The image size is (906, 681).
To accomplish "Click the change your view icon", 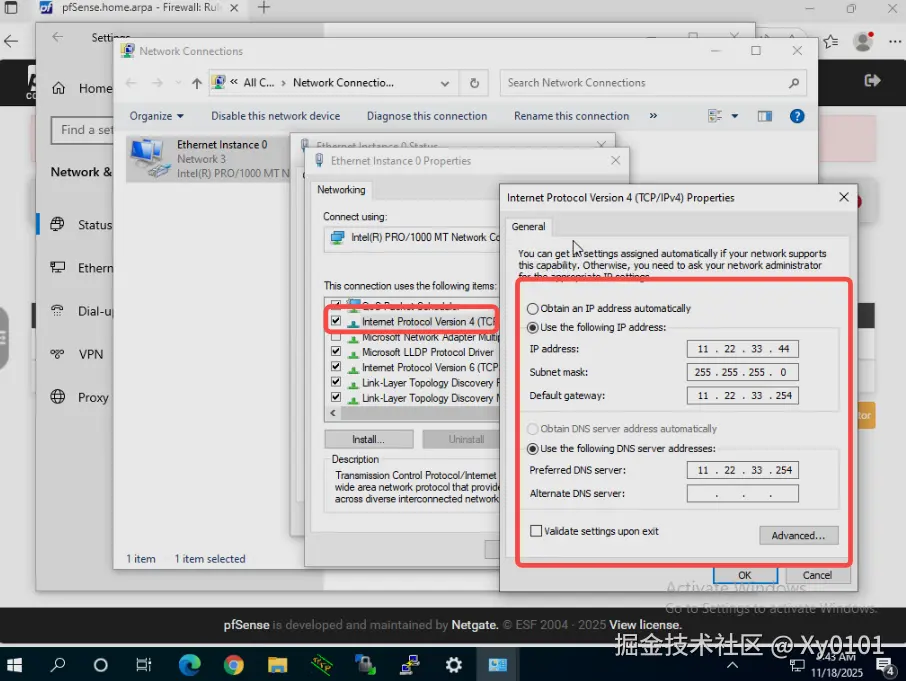I will click(x=715, y=116).
